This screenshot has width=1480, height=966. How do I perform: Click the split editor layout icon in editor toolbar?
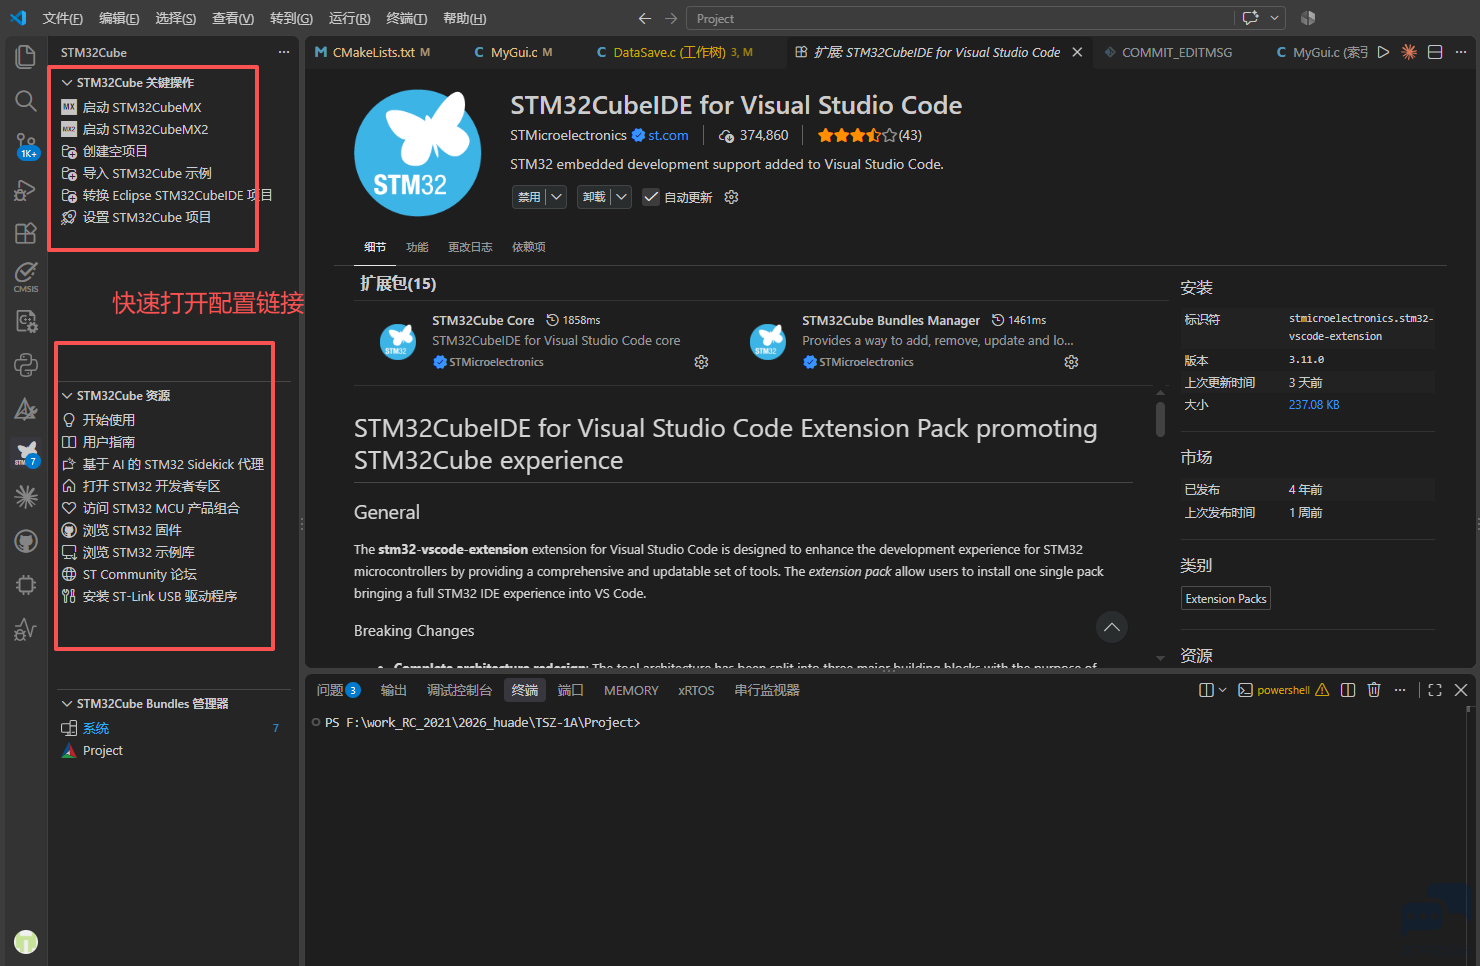pos(1435,52)
